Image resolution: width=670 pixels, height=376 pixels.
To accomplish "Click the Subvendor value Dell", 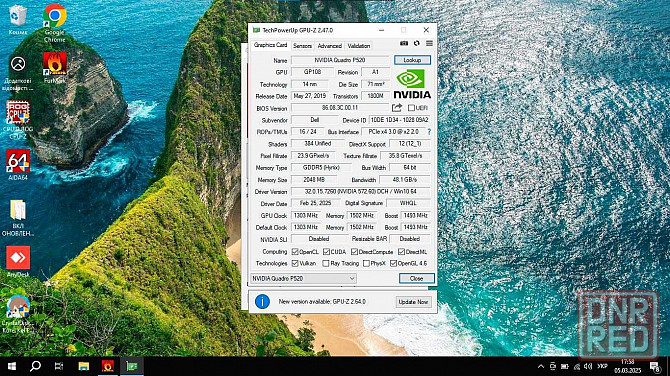I will (315, 120).
